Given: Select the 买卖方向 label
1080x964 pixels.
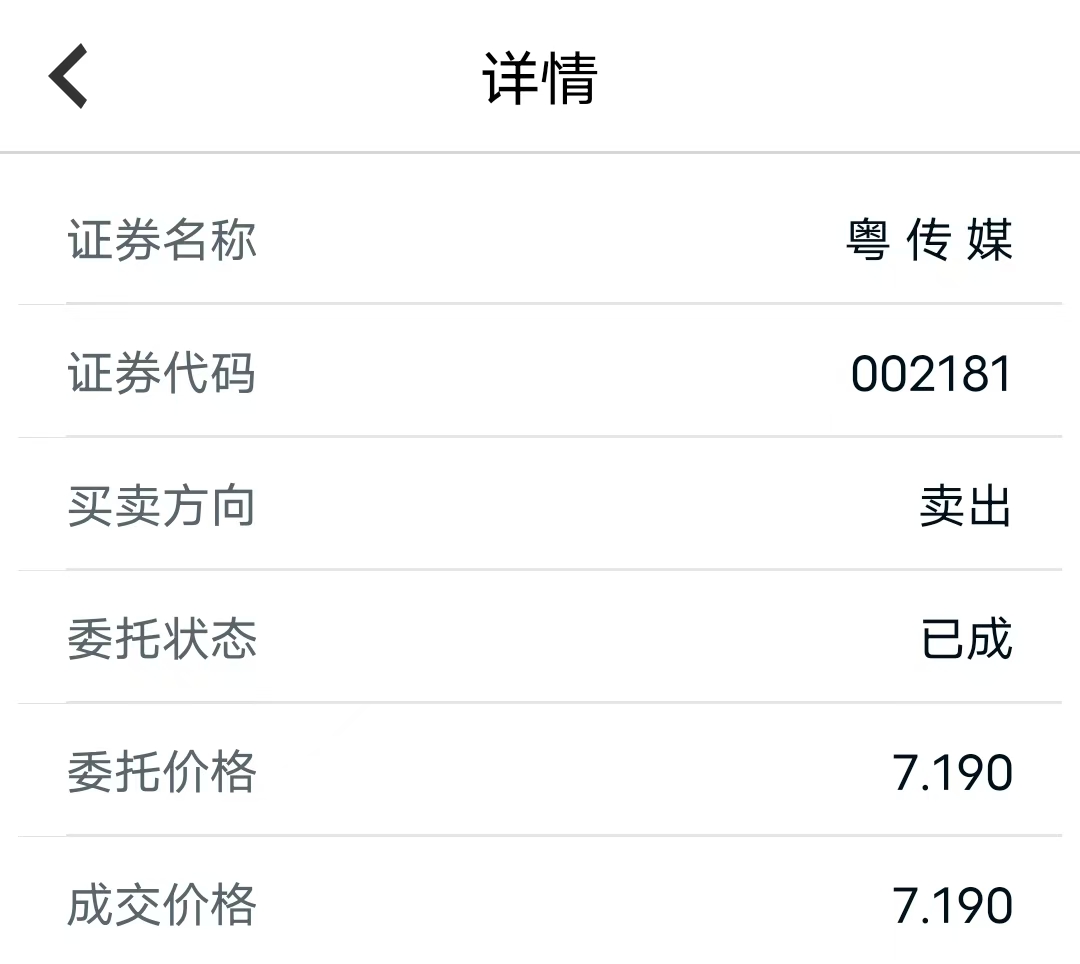Looking at the screenshot, I should coord(162,505).
